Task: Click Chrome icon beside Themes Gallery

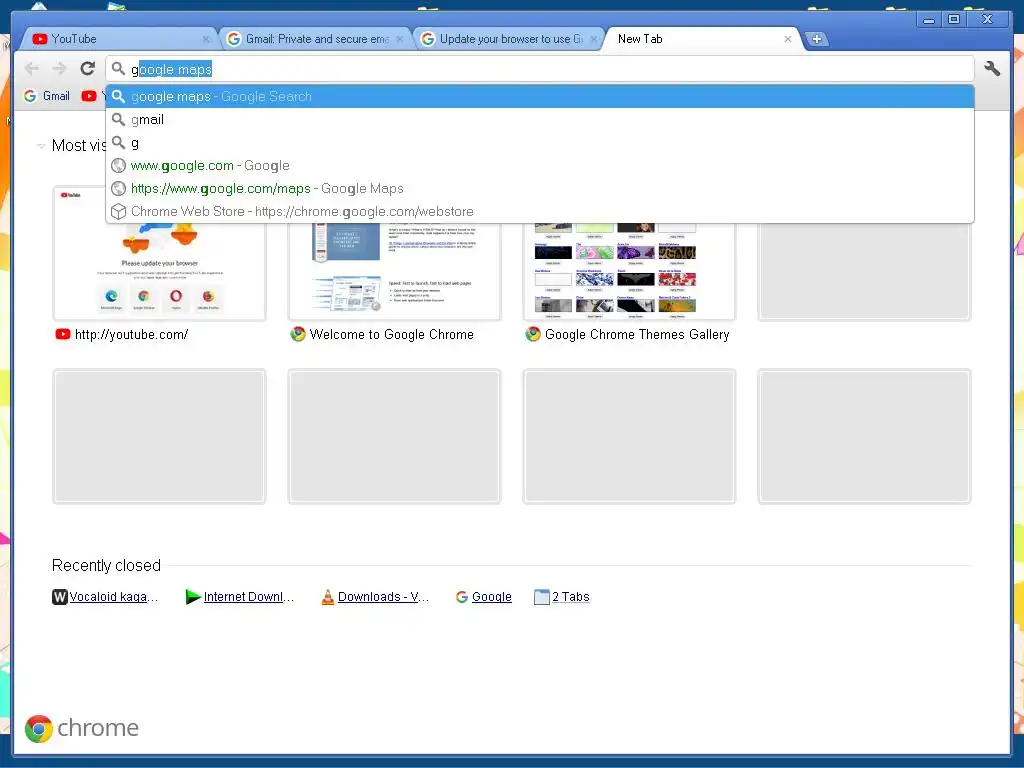Action: point(533,334)
